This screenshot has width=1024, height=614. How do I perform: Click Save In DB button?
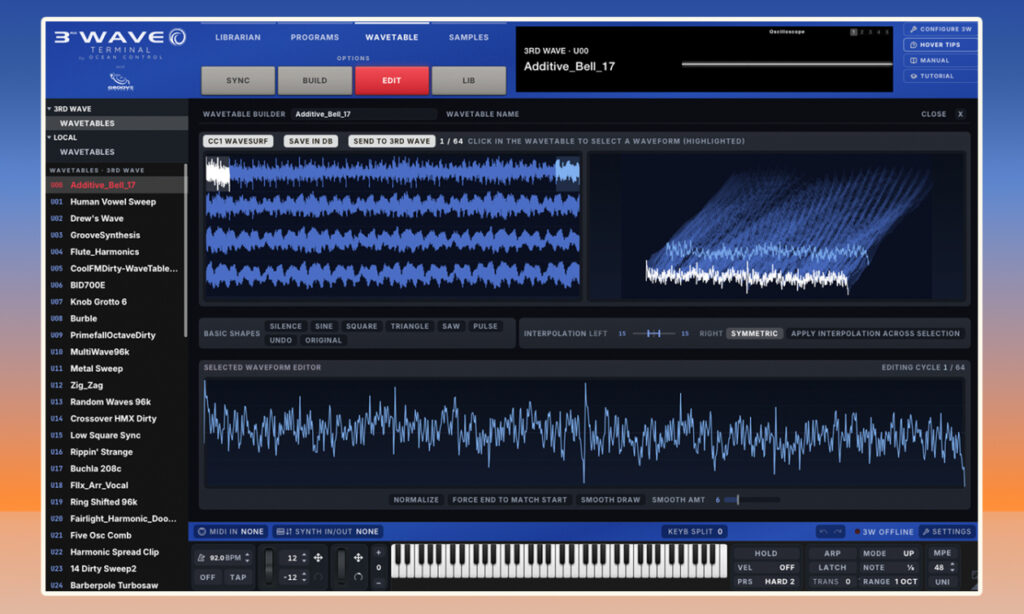click(x=311, y=141)
